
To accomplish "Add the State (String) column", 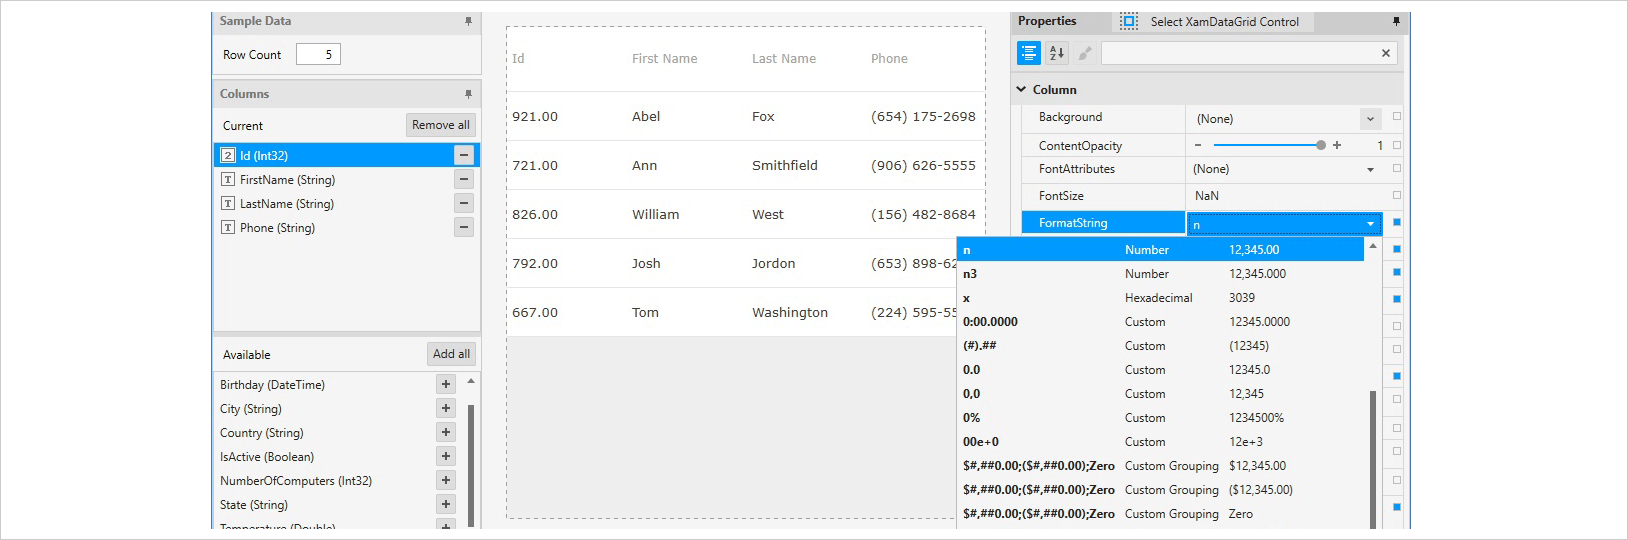I will point(446,504).
